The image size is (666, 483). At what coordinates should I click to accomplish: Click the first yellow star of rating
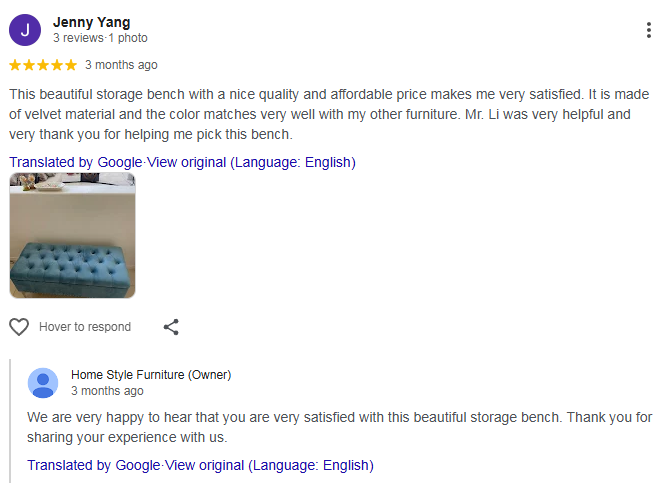[16, 65]
